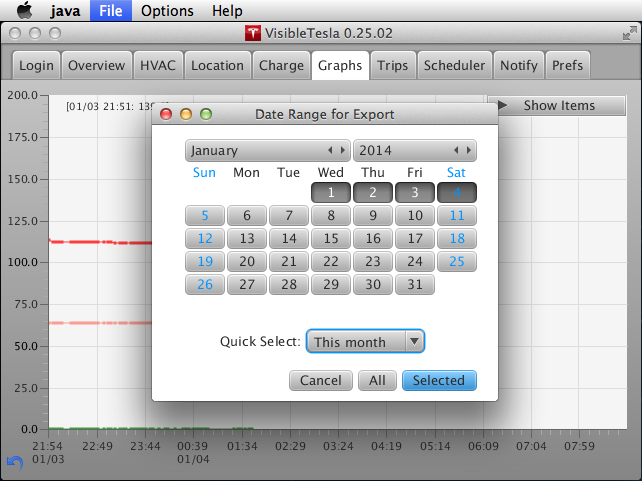The height and width of the screenshot is (481, 642).
Task: Click the Selected button
Action: [439, 380]
